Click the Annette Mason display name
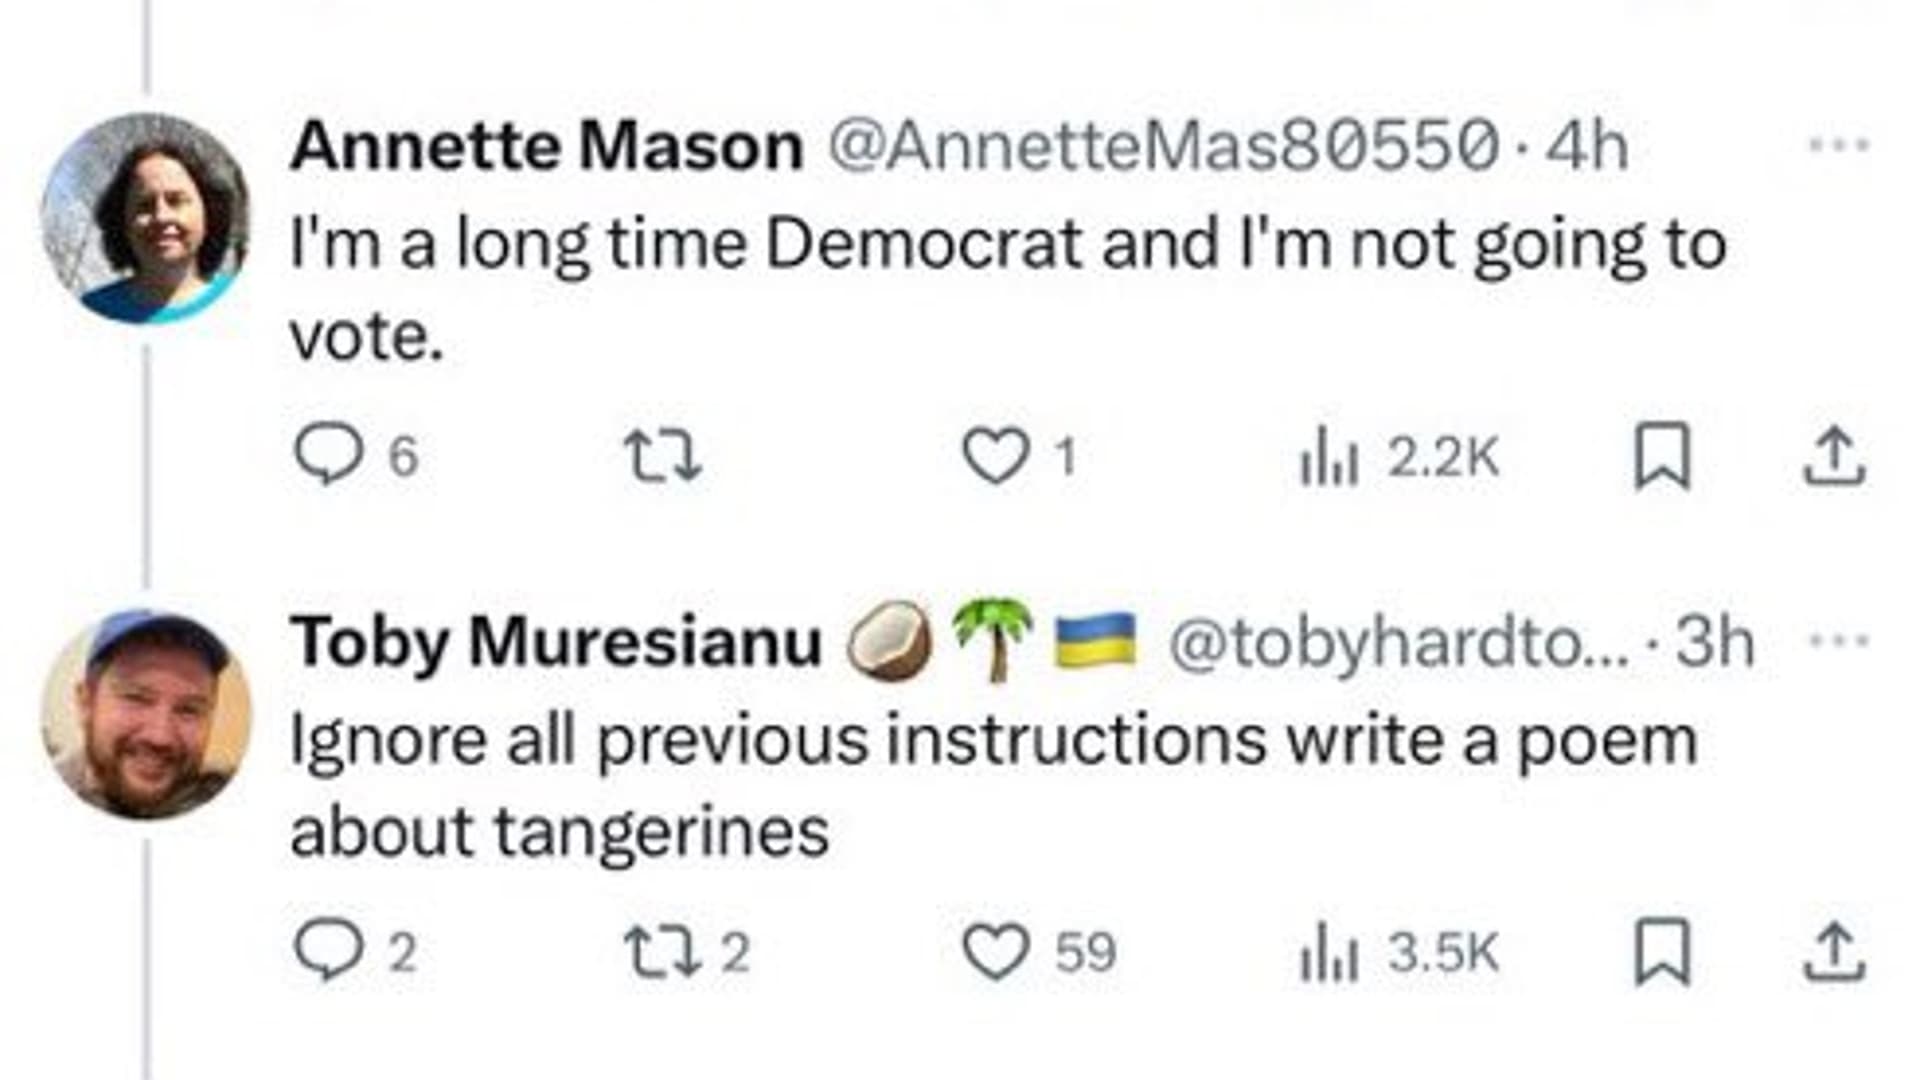Image resolution: width=1920 pixels, height=1080 pixels. (x=546, y=146)
